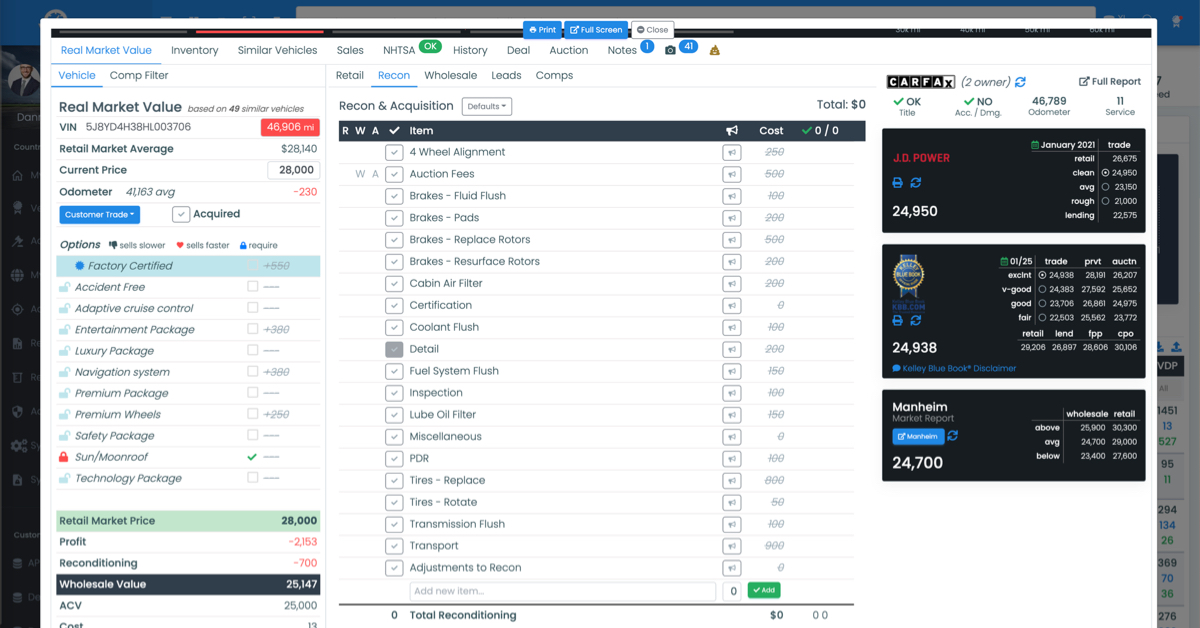This screenshot has height=628, width=1200.
Task: Click the red 46,906 mi badge
Action: (x=290, y=127)
